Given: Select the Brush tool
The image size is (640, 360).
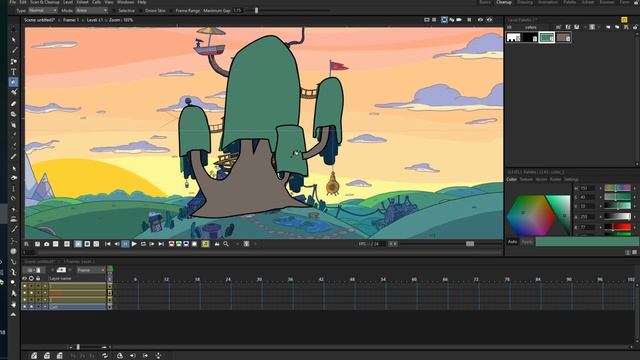Looking at the screenshot, I should 14,50.
